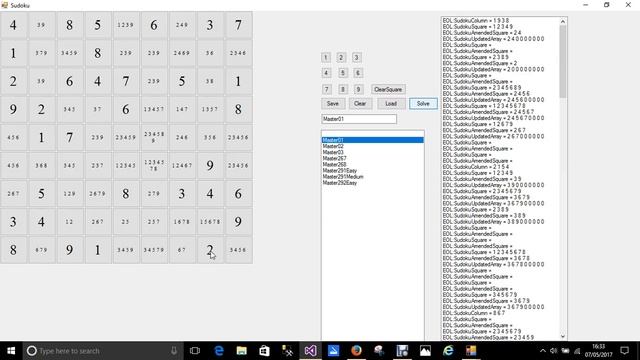Screen dimensions: 640x360
Task: Select Master292Easy in the puzzle list
Action: [372, 183]
